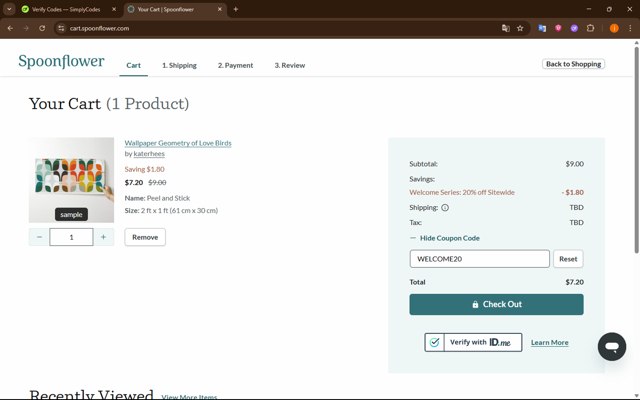
Task: Collapse the Hide Coupon Code section
Action: [445, 238]
